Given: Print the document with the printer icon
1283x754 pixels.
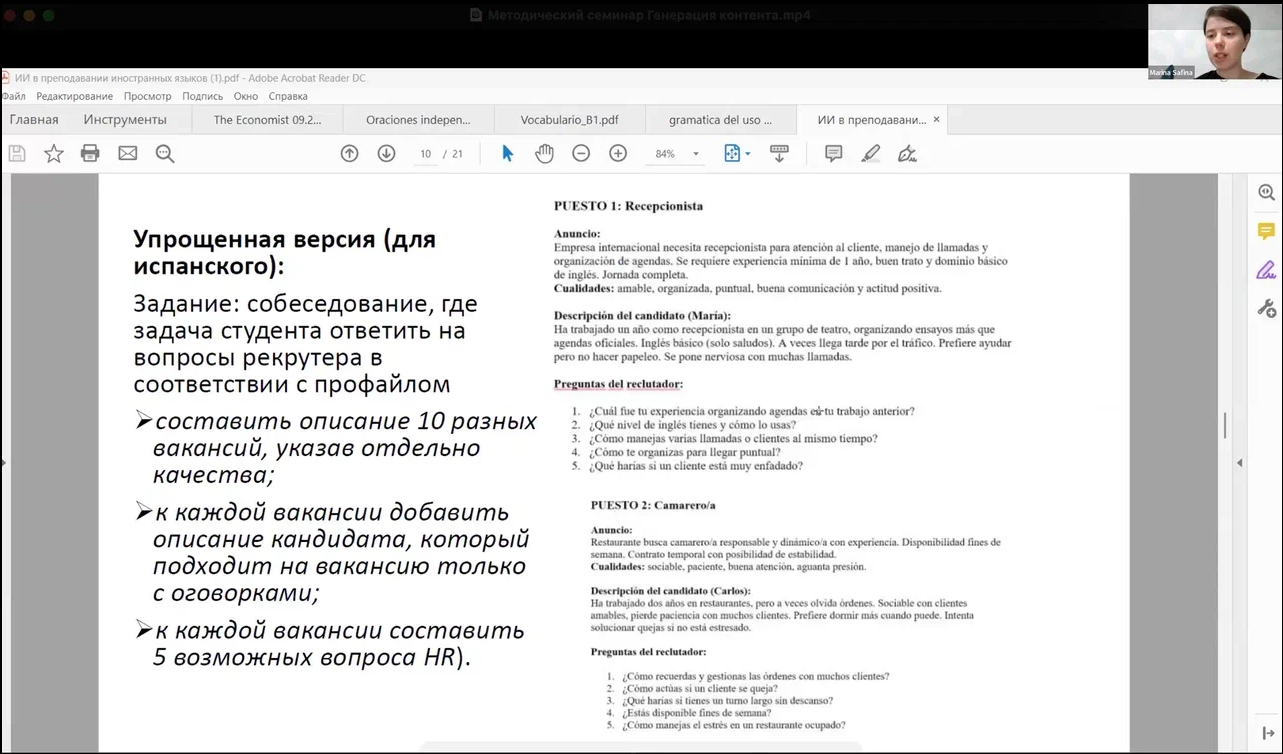Looking at the screenshot, I should coord(90,153).
